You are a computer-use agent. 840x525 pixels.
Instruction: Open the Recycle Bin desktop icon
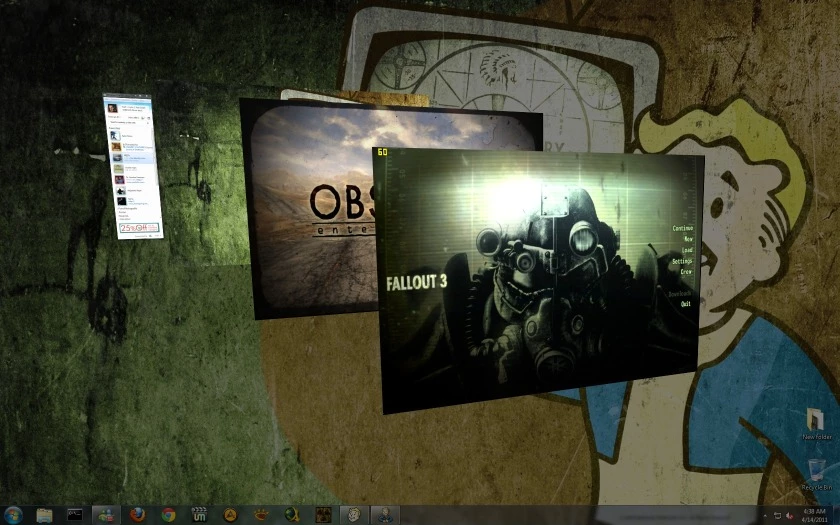[816, 475]
